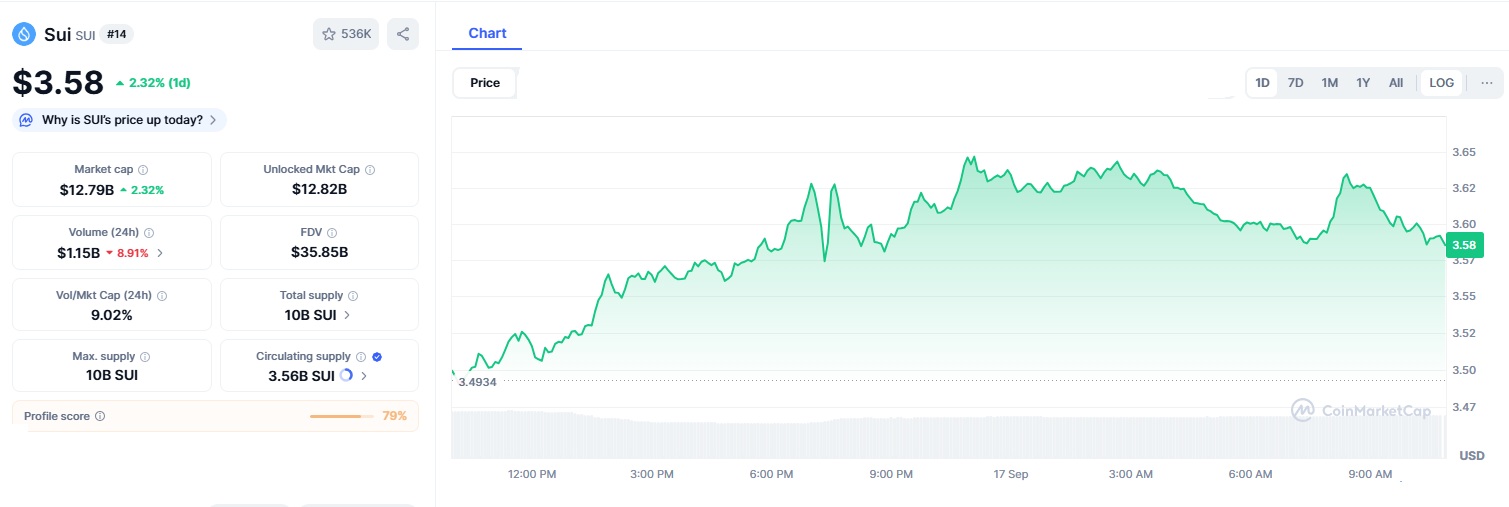Click the 79% profile score value

(x=395, y=416)
